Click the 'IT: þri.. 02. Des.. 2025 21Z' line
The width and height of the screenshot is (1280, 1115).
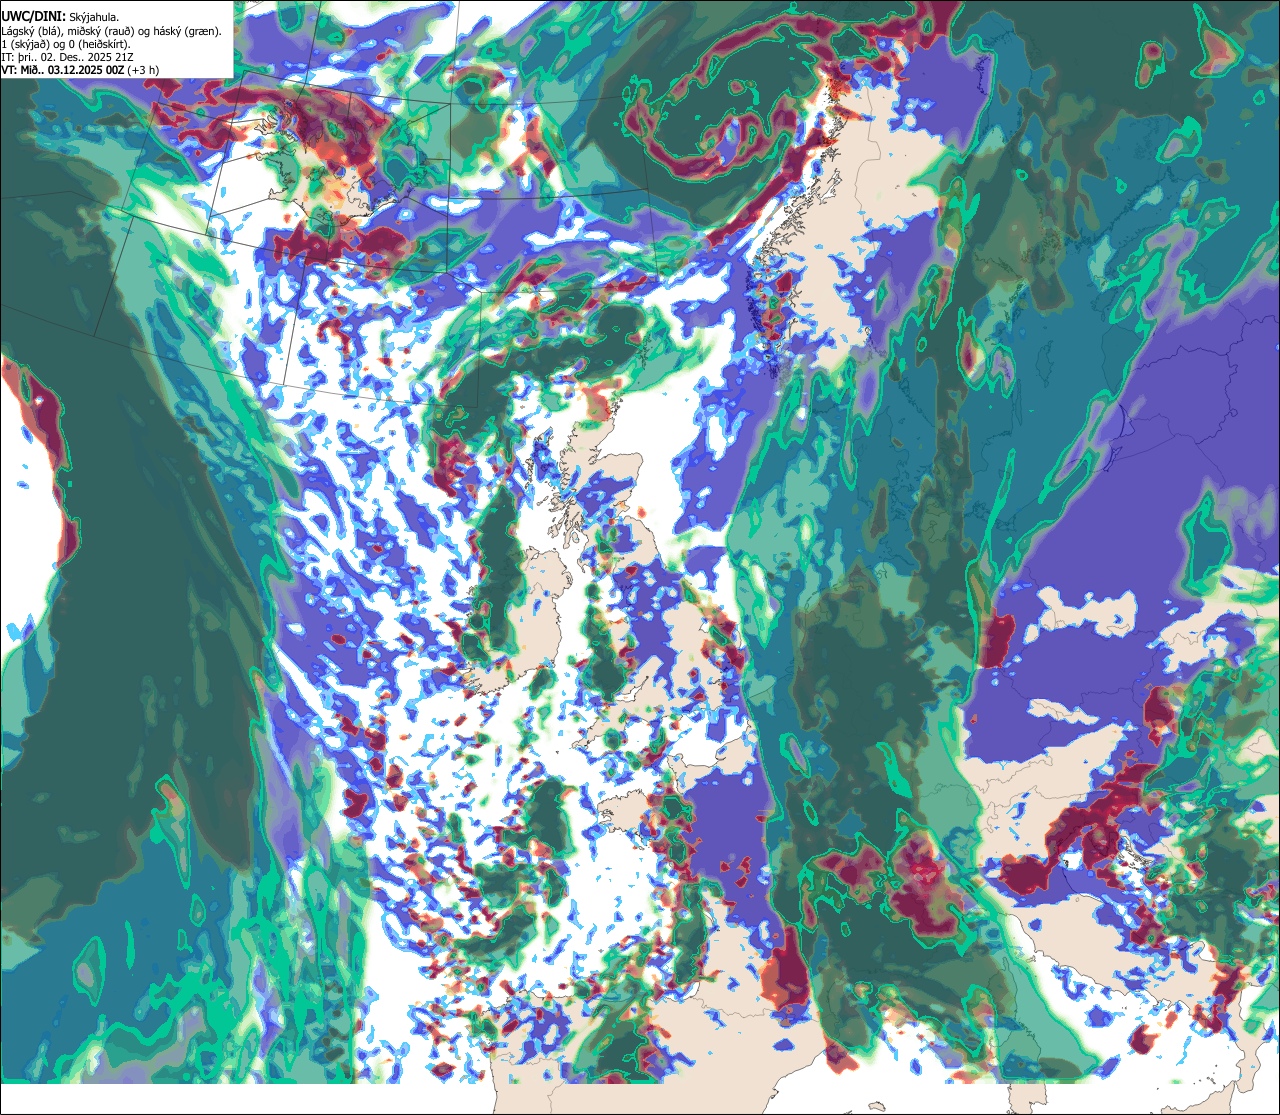tap(68, 57)
